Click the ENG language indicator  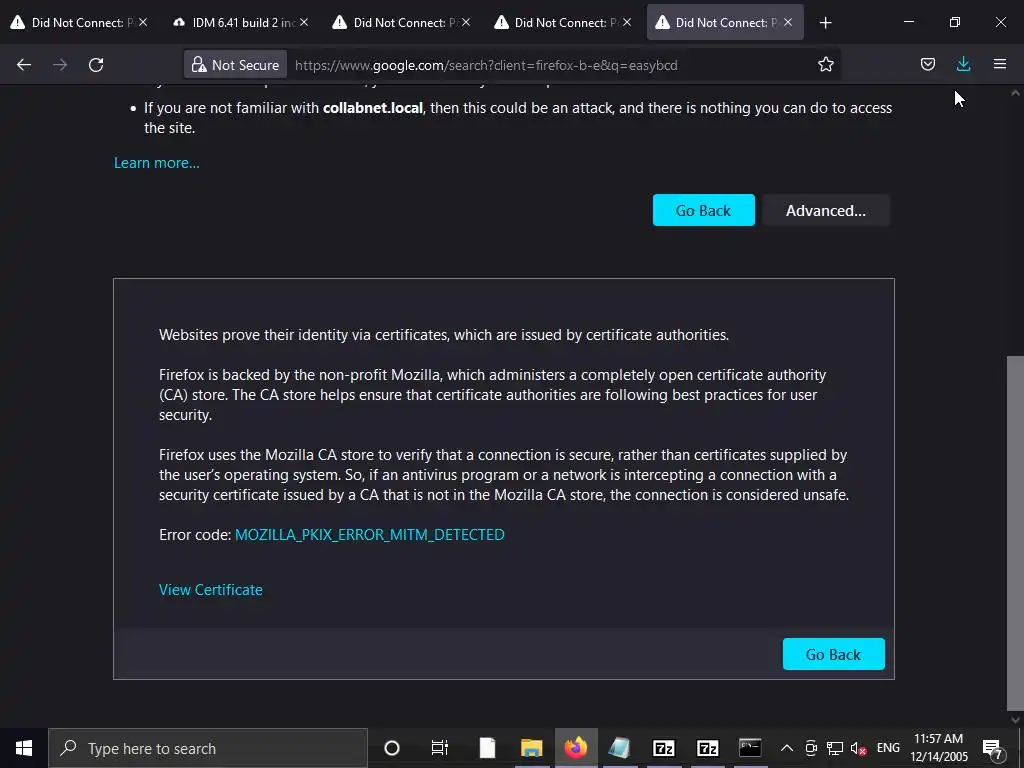click(x=888, y=748)
